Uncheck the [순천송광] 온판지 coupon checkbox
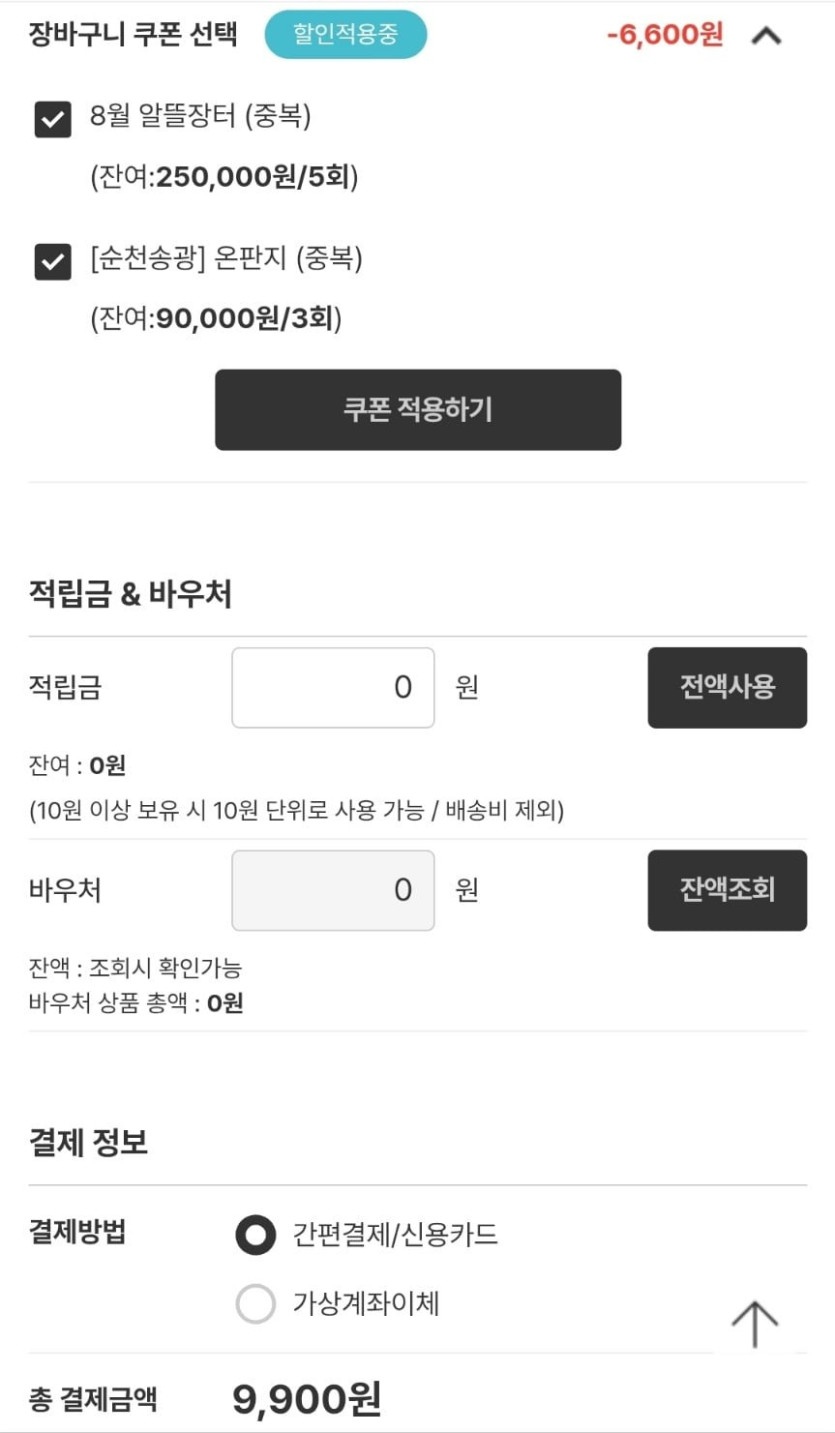This screenshot has width=835, height=1433. tap(53, 262)
